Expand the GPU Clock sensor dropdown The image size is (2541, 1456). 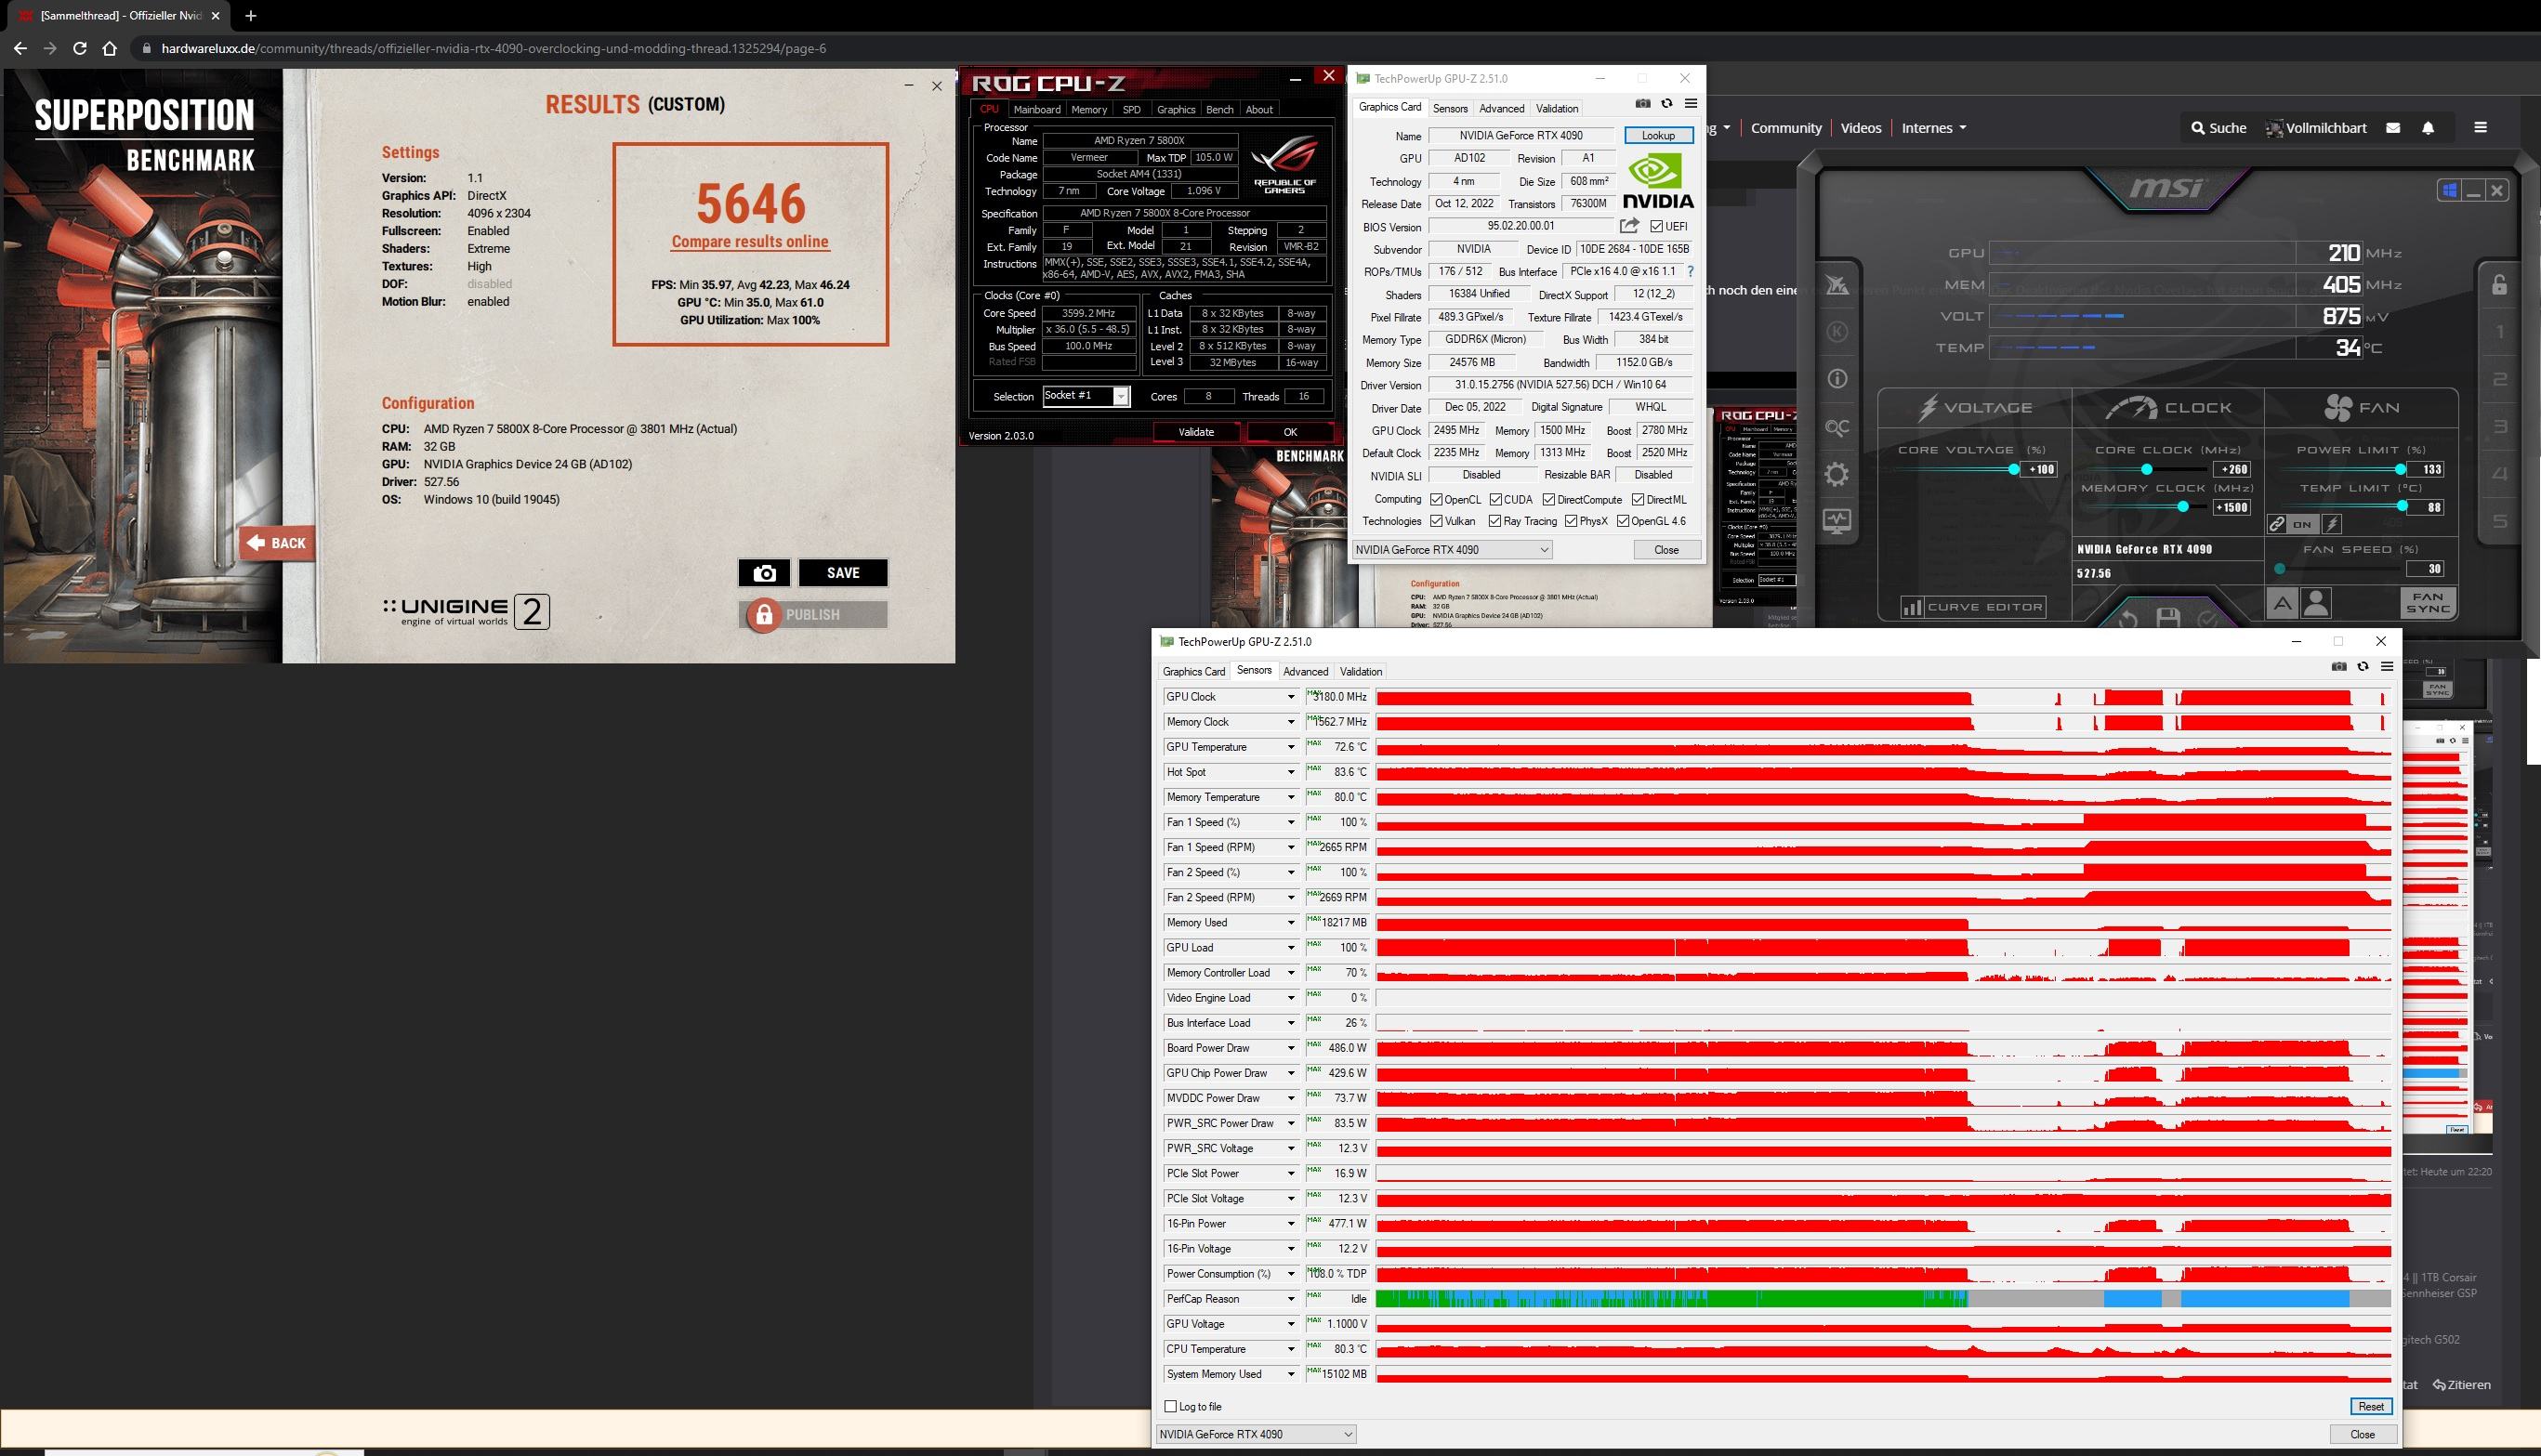1290,697
